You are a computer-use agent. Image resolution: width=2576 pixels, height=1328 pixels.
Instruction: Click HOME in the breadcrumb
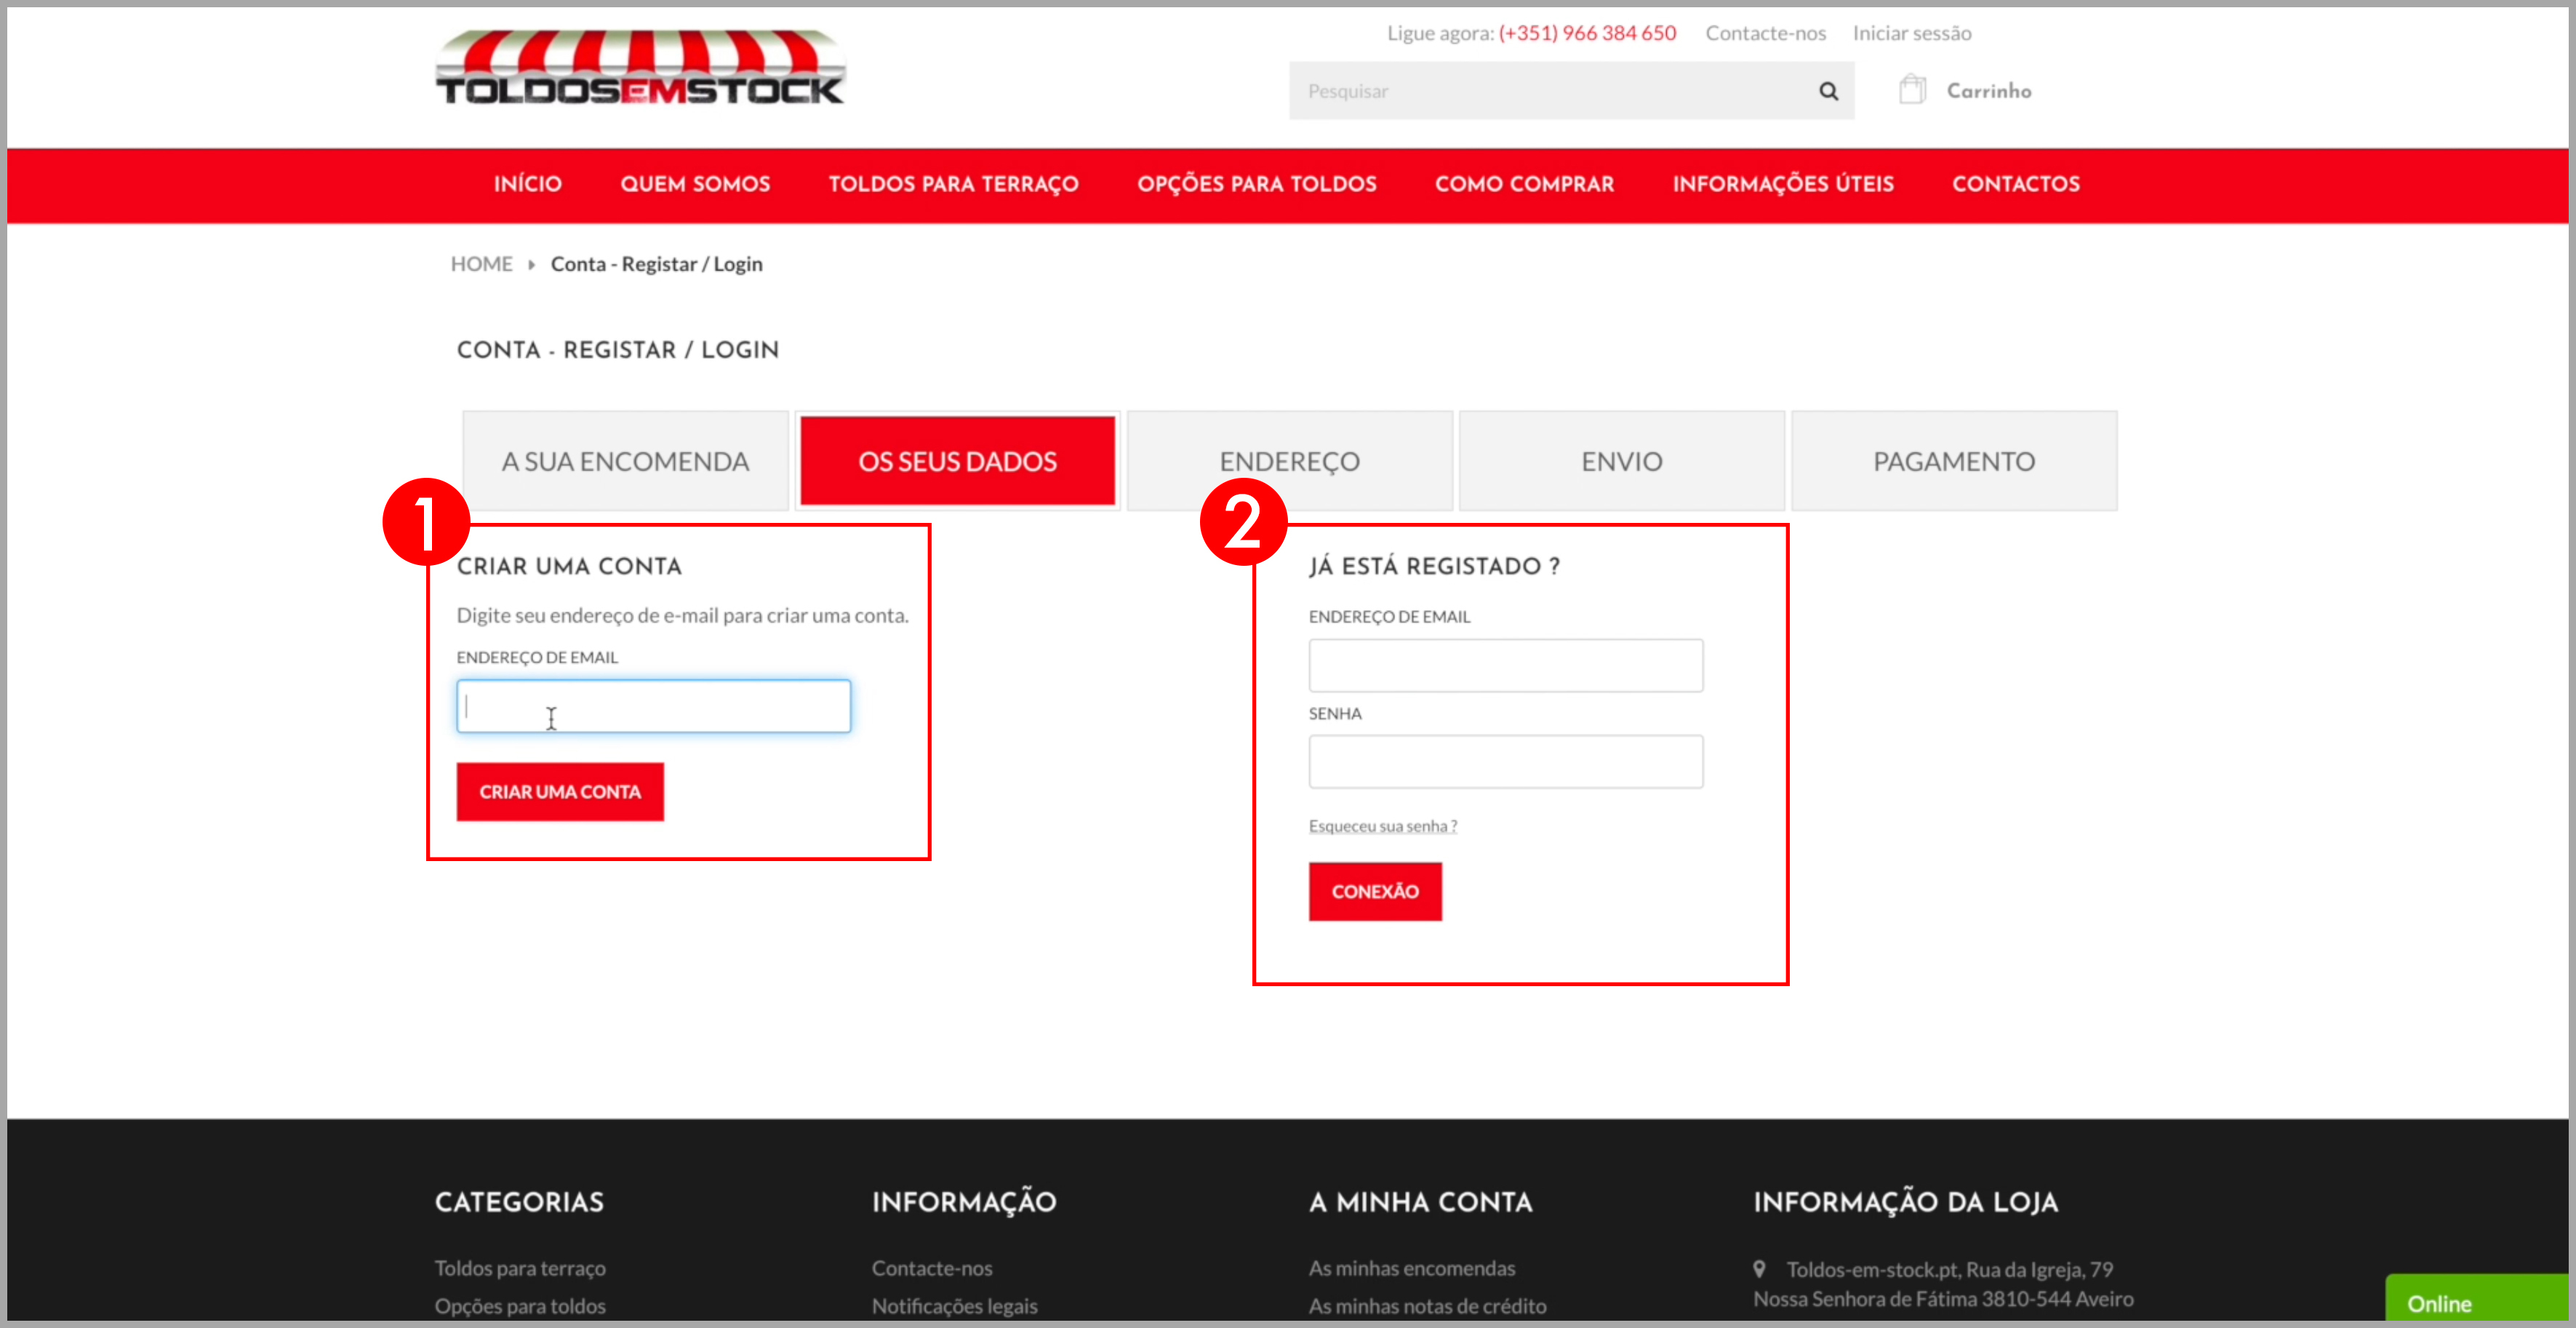pyautogui.click(x=481, y=264)
